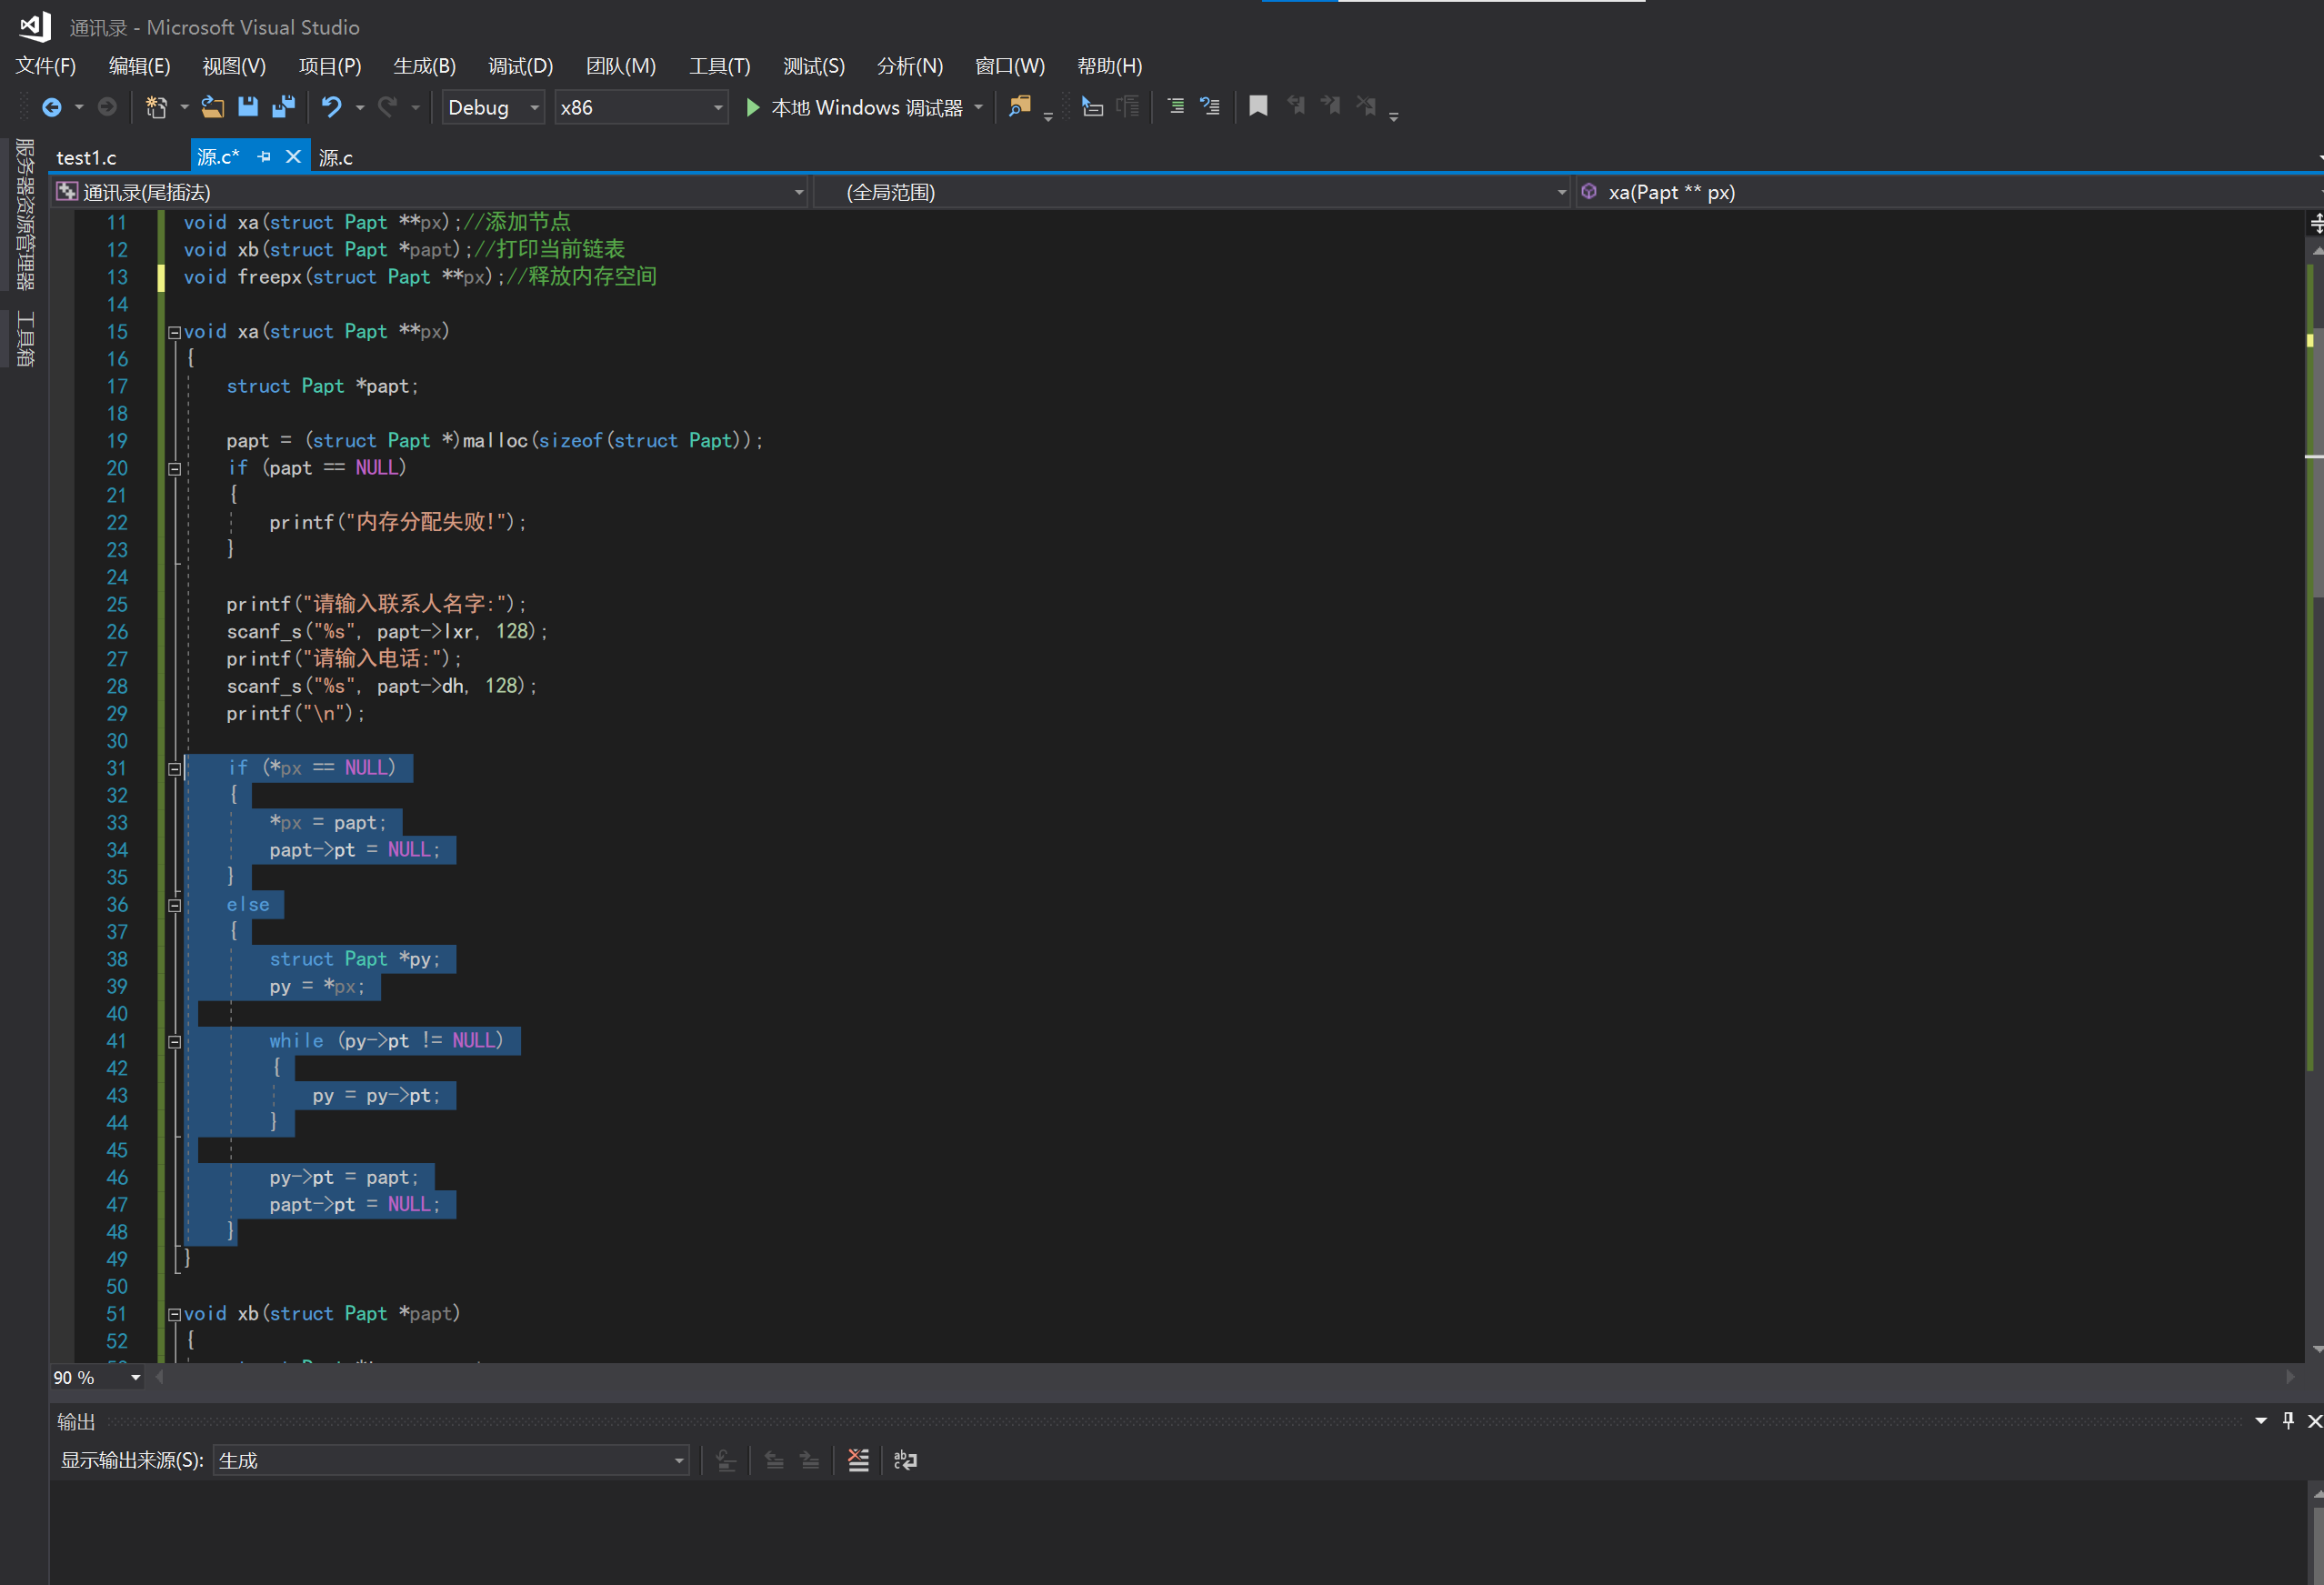Click the find message in code icon
Viewport: 2324px width, 1585px height.
coord(727,1460)
